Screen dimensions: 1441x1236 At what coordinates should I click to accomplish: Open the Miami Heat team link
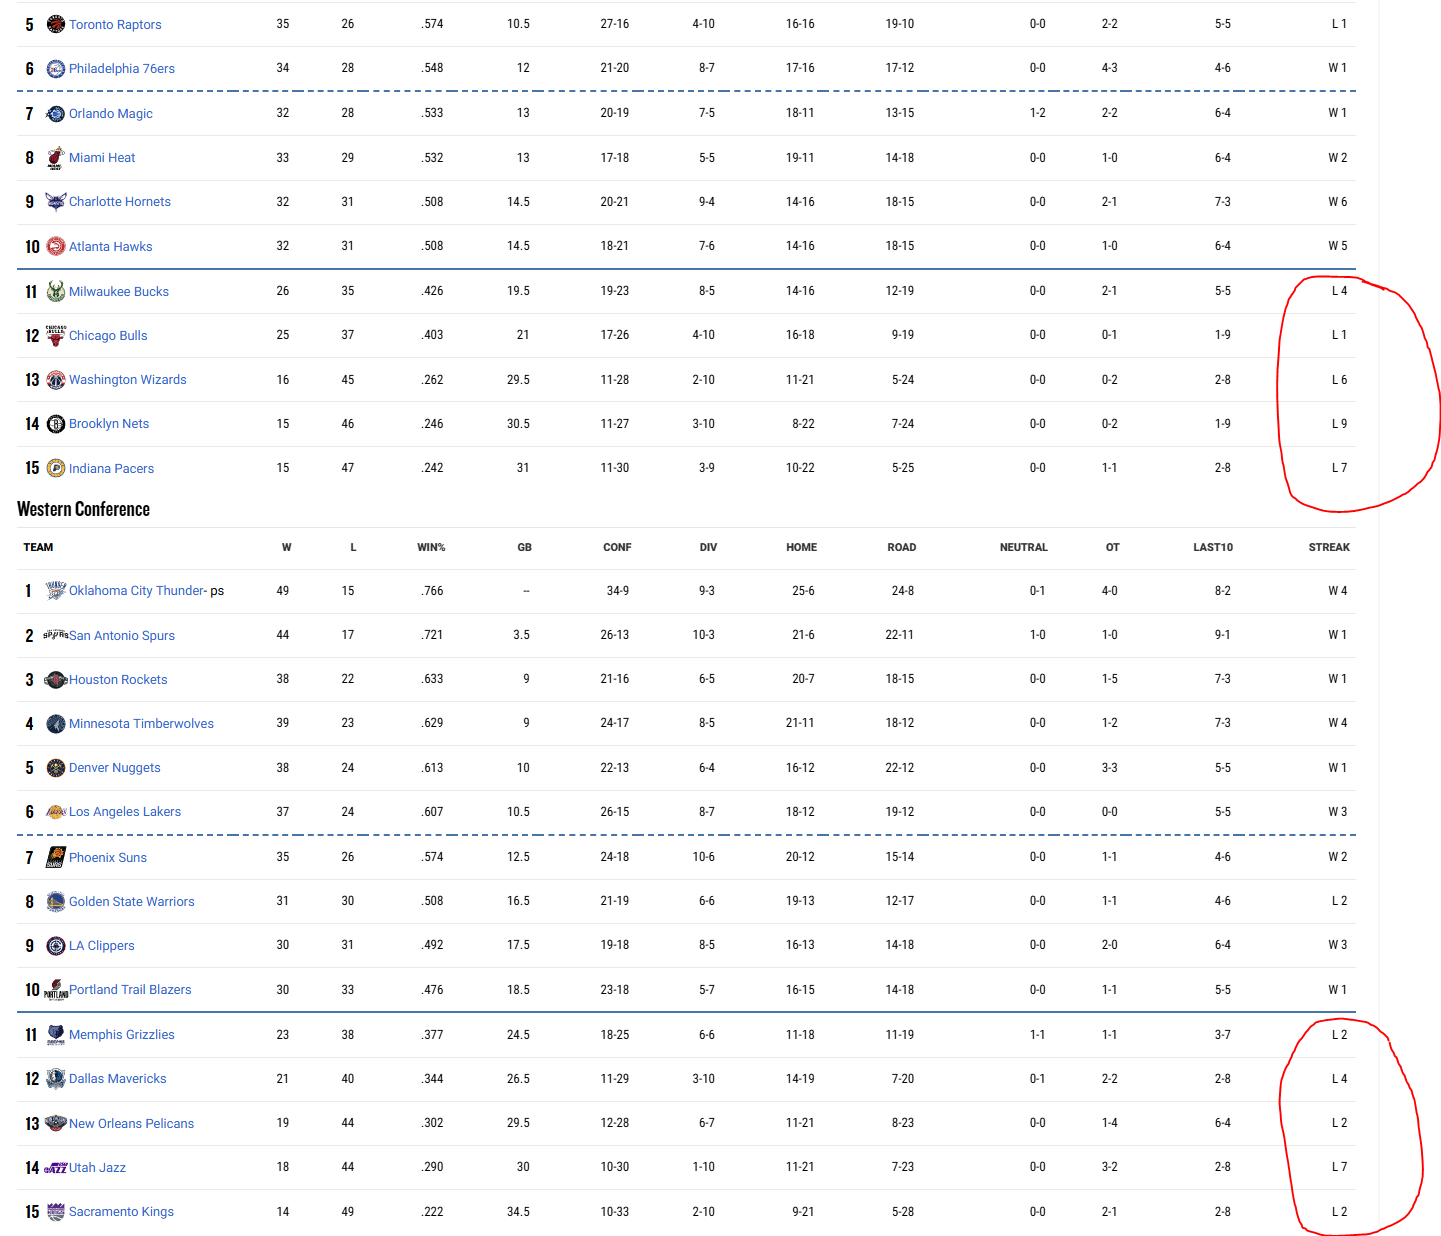tap(102, 157)
